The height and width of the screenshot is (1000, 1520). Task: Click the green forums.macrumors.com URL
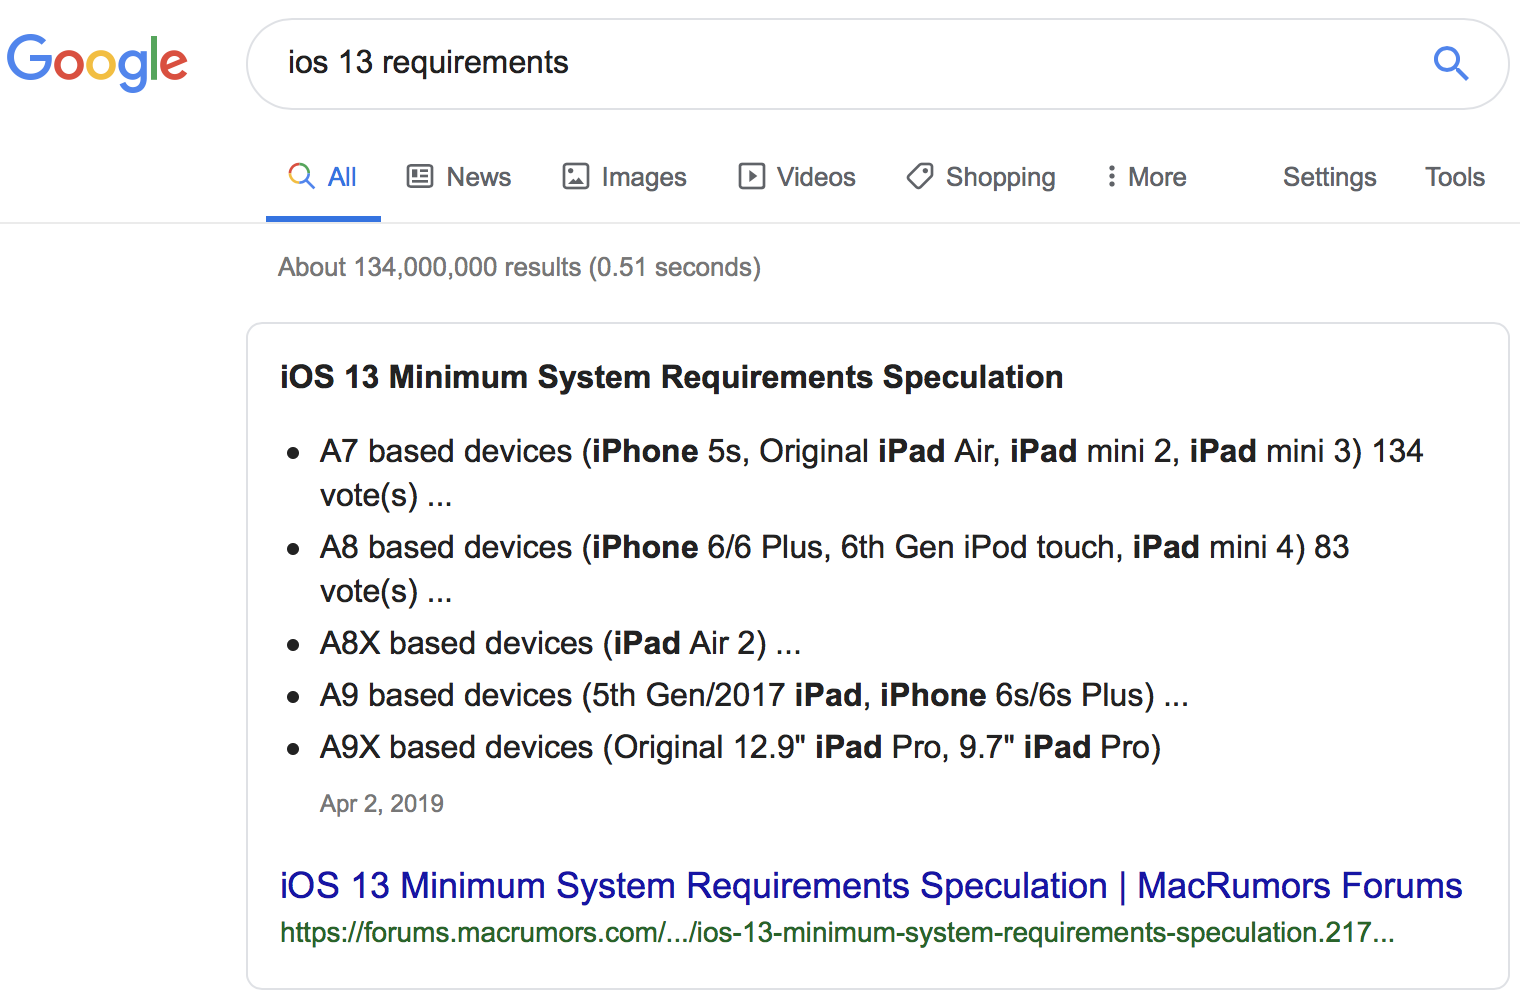837,933
